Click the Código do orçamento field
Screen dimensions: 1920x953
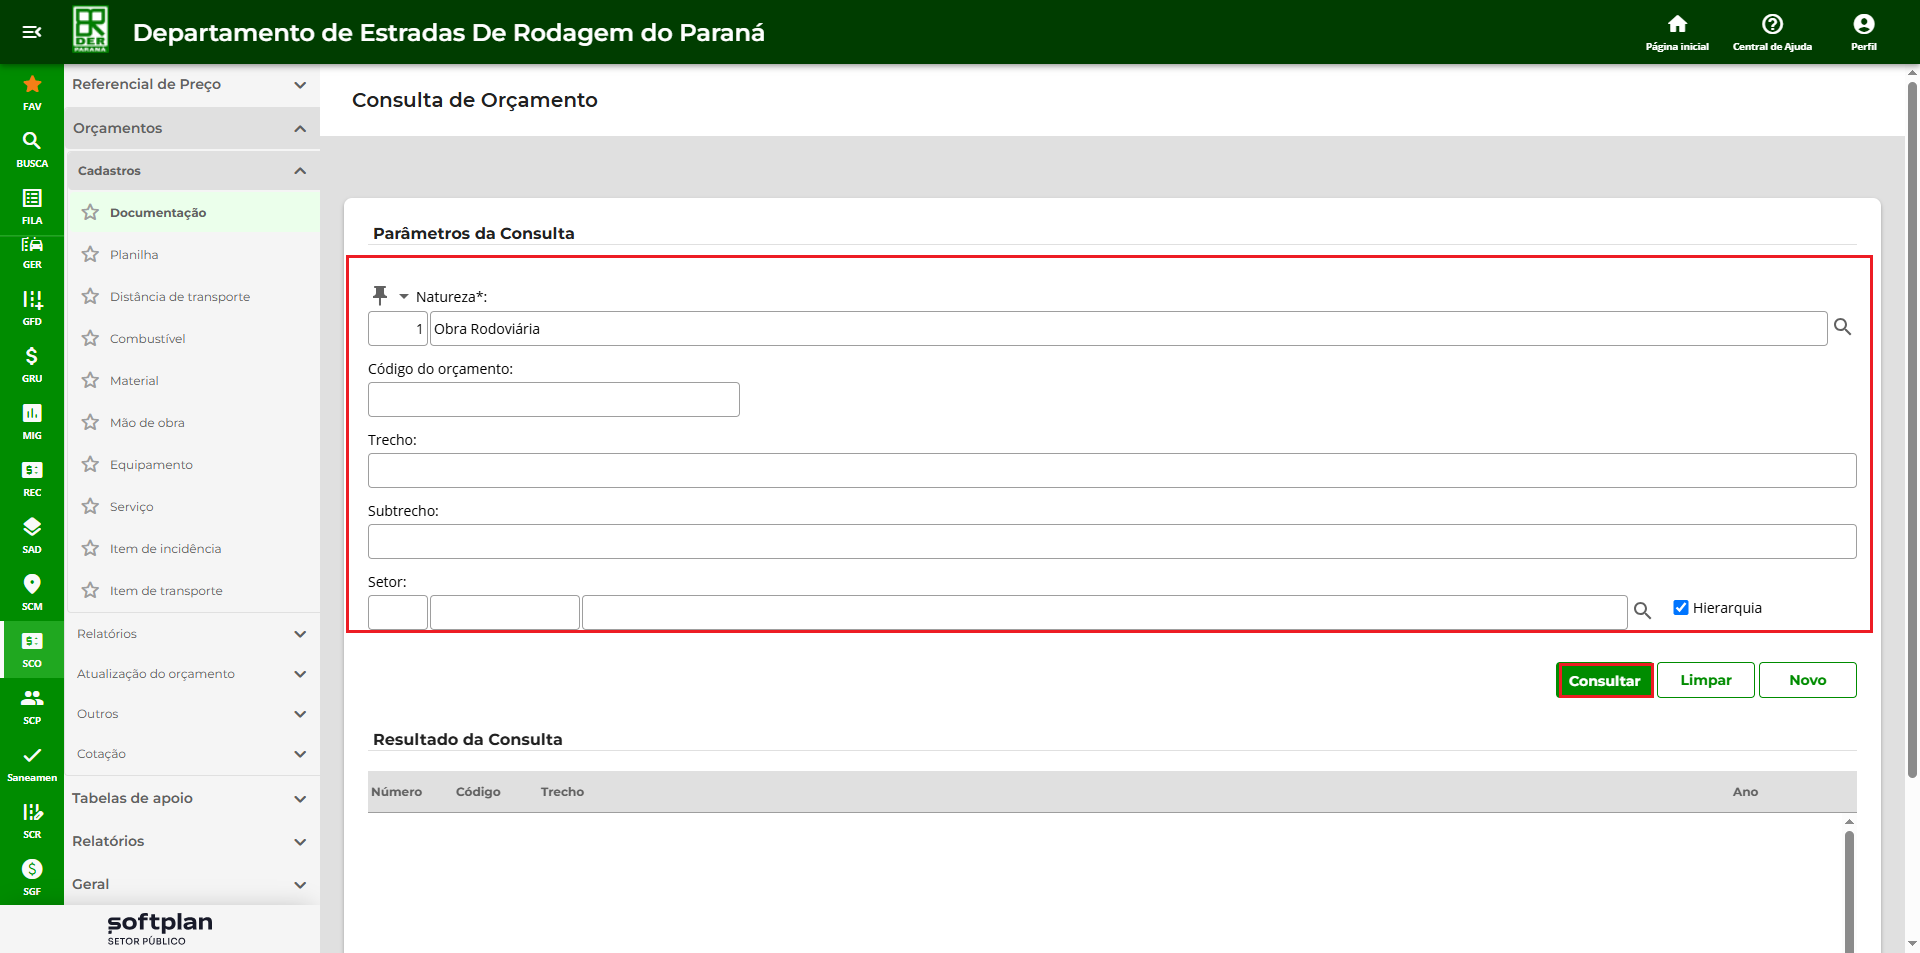[553, 399]
